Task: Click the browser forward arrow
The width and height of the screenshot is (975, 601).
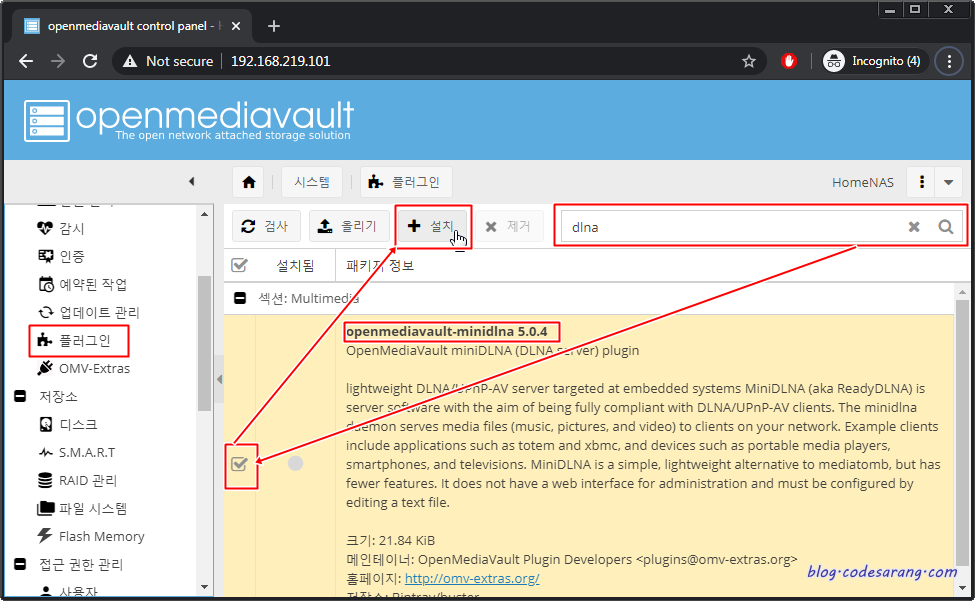Action: 58,61
